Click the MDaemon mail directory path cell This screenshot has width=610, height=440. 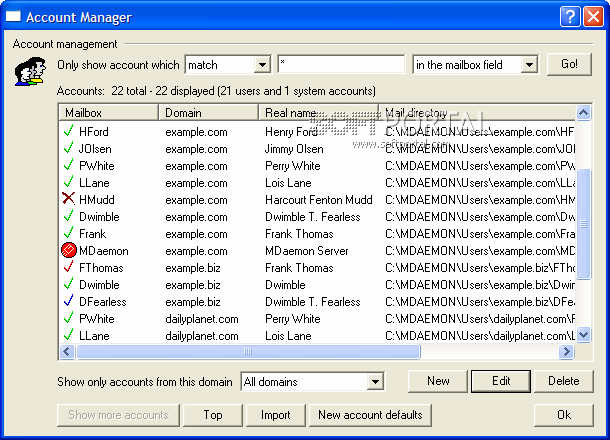480,251
